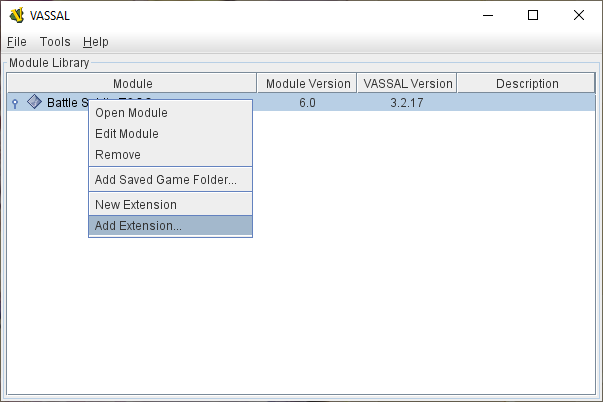
Task: Minimize the VASSAL window
Action: tap(488, 15)
